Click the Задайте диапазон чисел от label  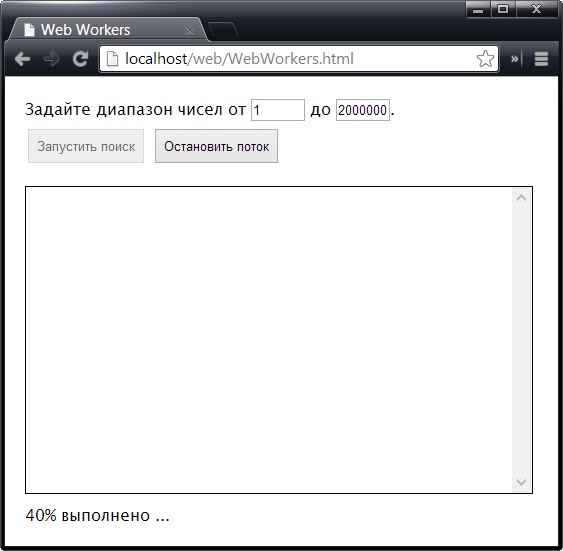(x=135, y=109)
